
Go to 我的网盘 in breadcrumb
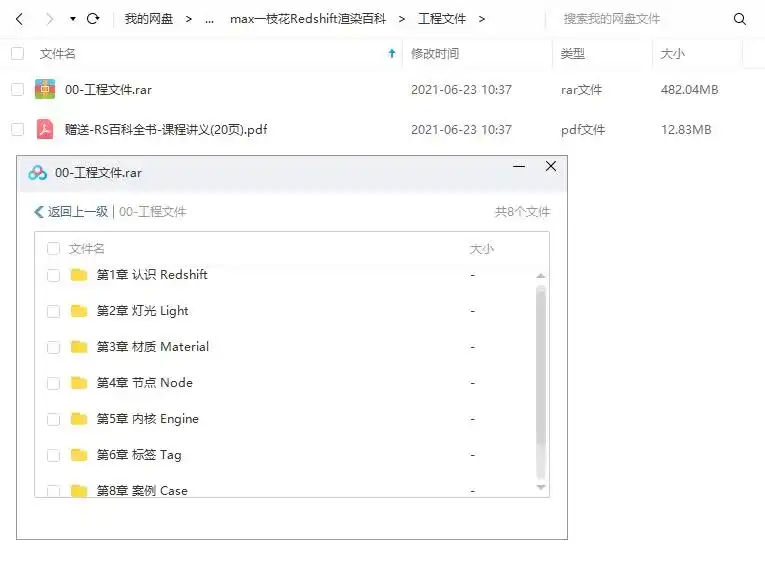pos(148,19)
